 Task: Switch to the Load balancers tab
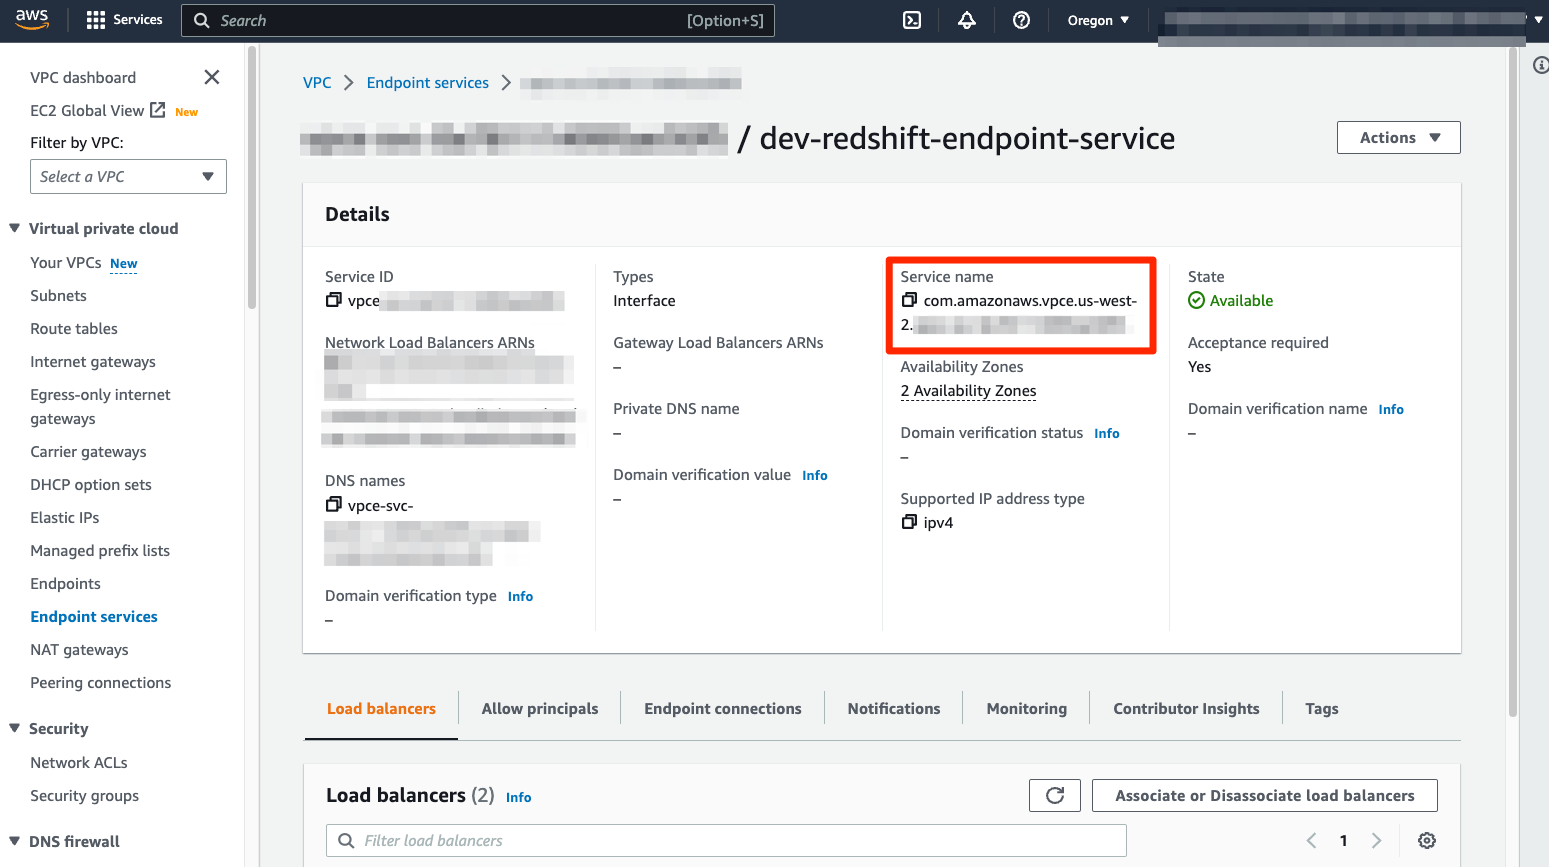click(381, 708)
